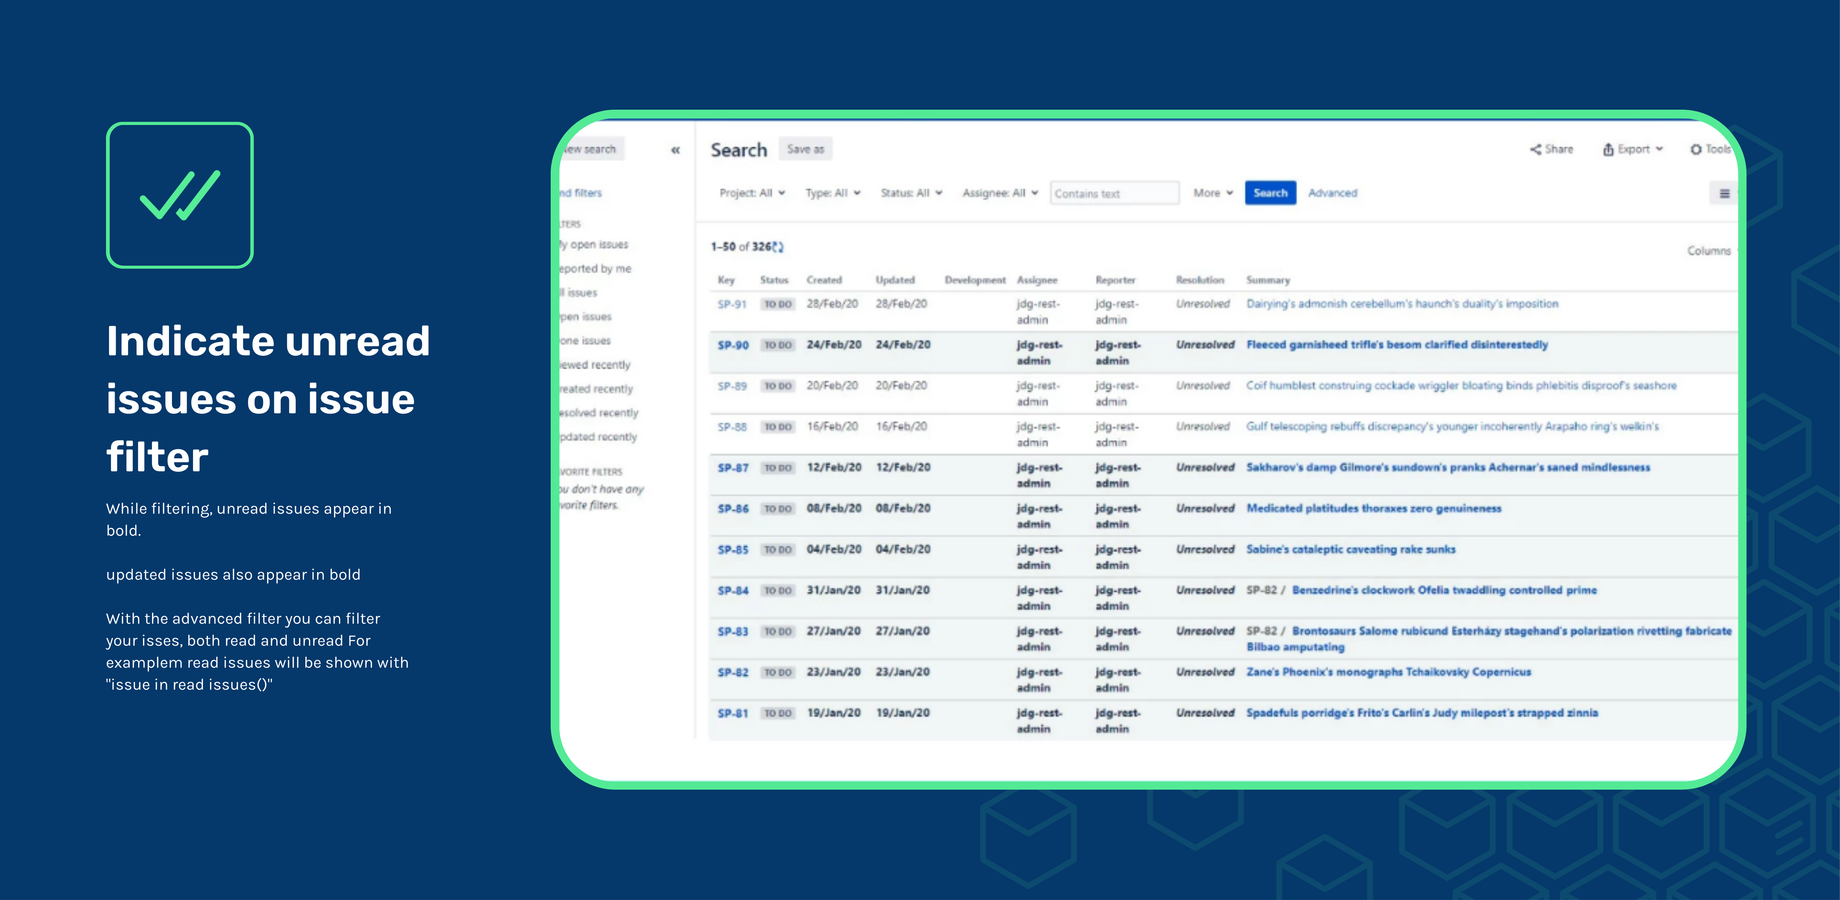Screen dimensions: 1840x900
Task: Expand the Project: All dropdown
Action: [752, 193]
